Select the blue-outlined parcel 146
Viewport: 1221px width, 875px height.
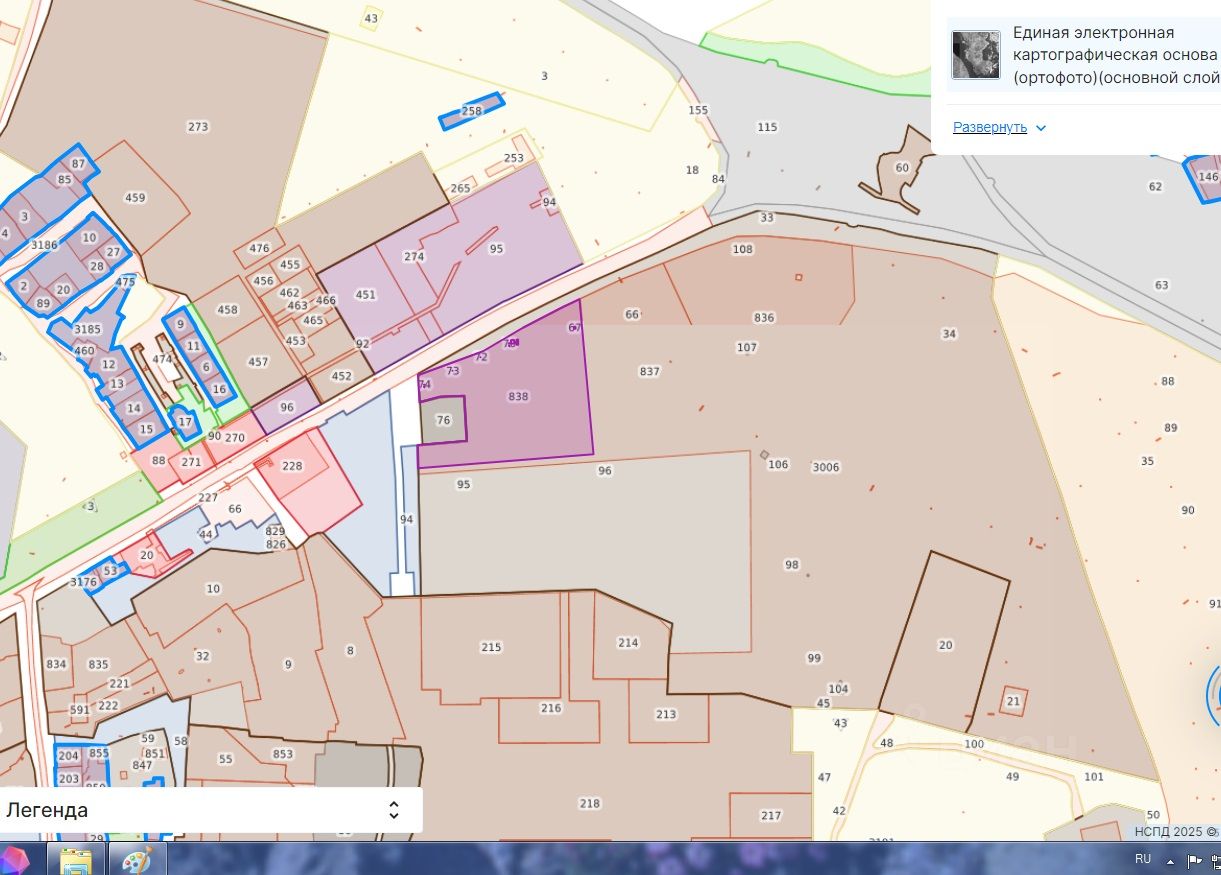1208,177
